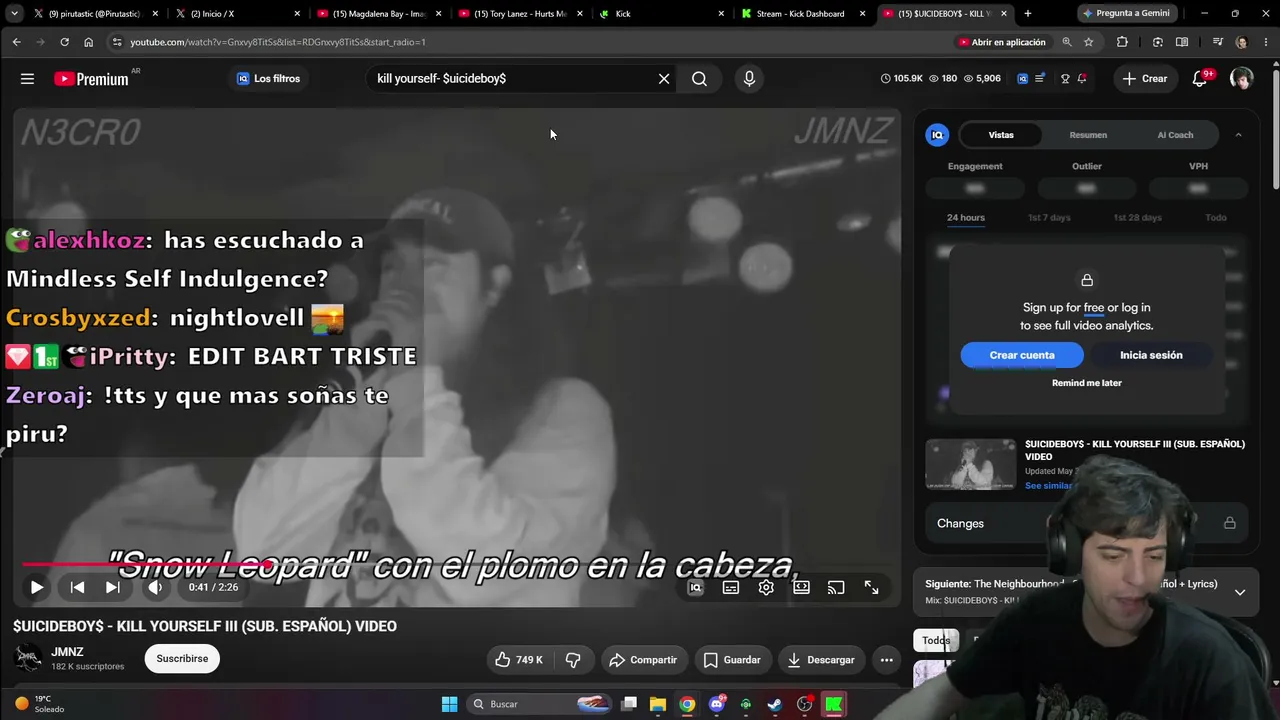Open Steam from the taskbar
Viewport: 1280px width, 720px height.
point(775,704)
